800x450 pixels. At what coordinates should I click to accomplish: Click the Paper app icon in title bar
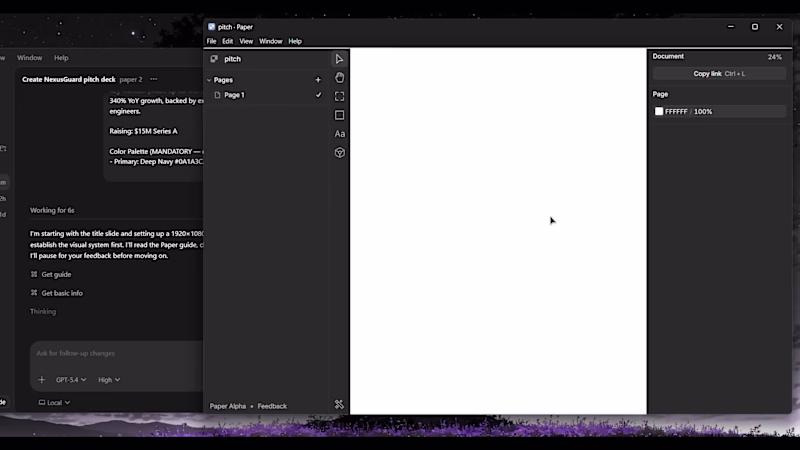click(211, 27)
